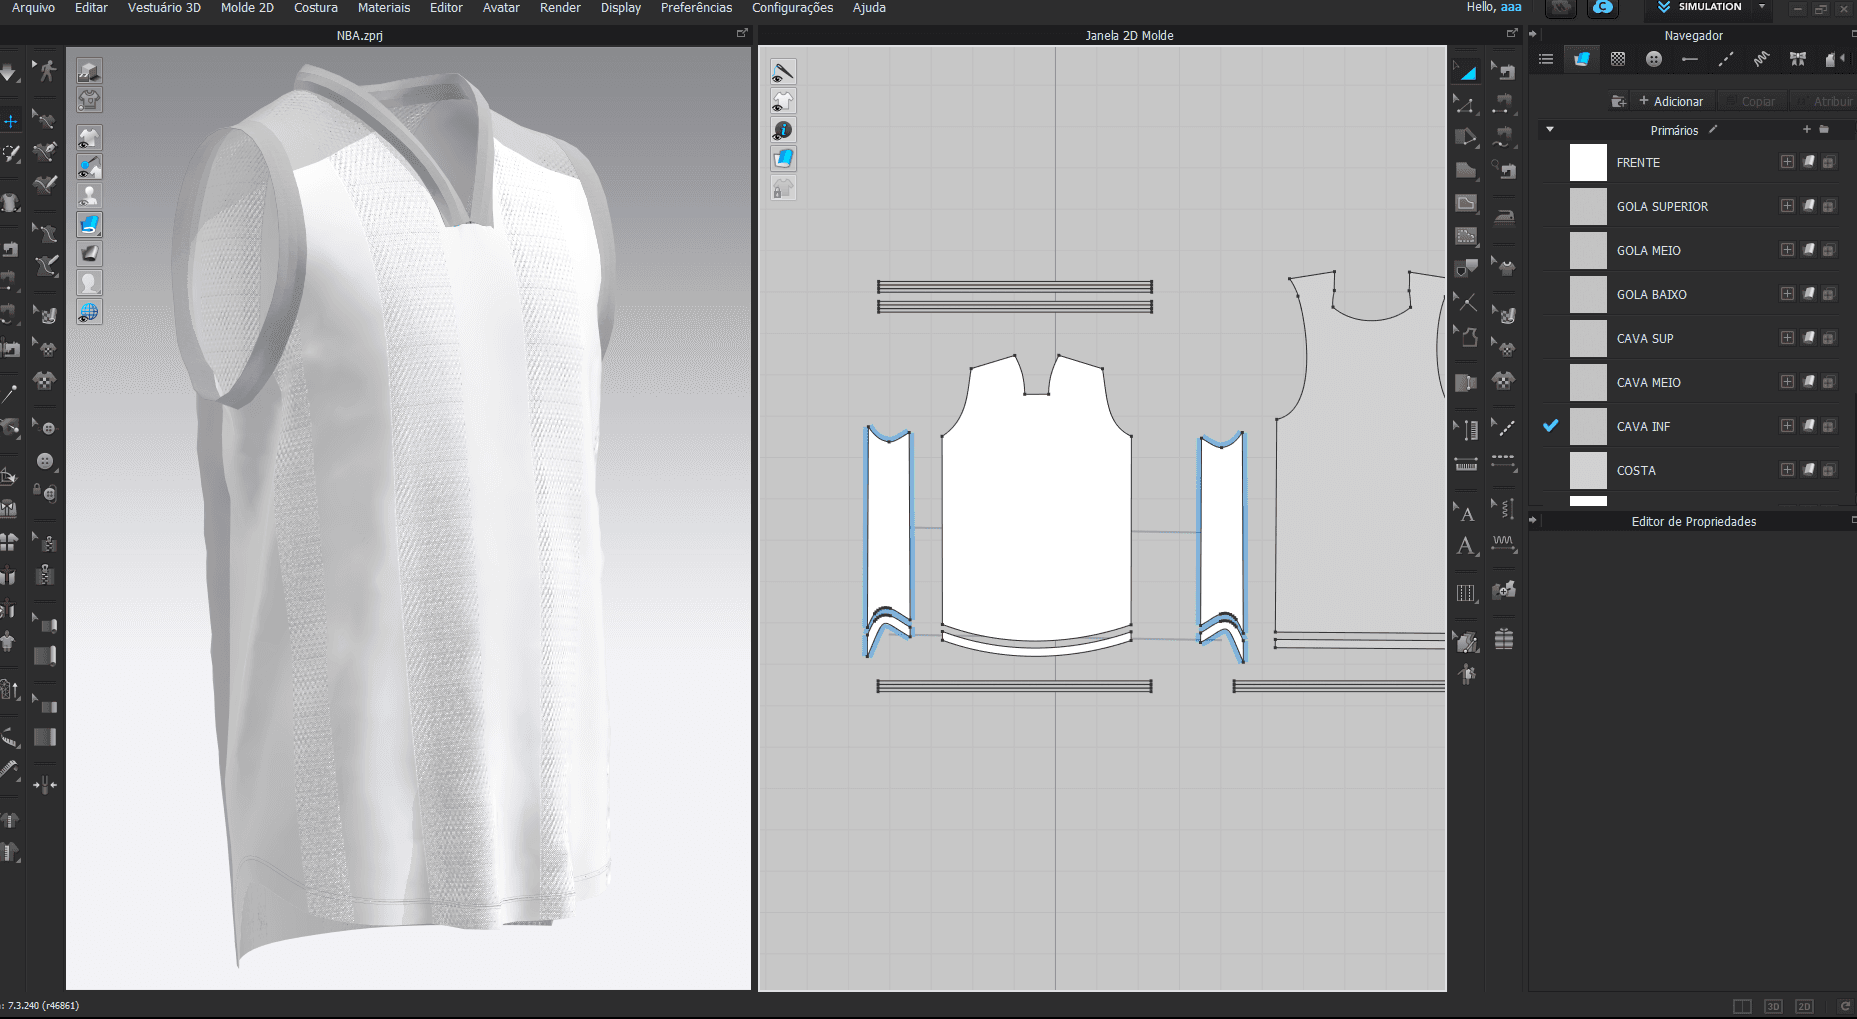Select the GOLA SUPERIOR fabric item
Viewport: 1857px width, 1019px height.
[1662, 207]
